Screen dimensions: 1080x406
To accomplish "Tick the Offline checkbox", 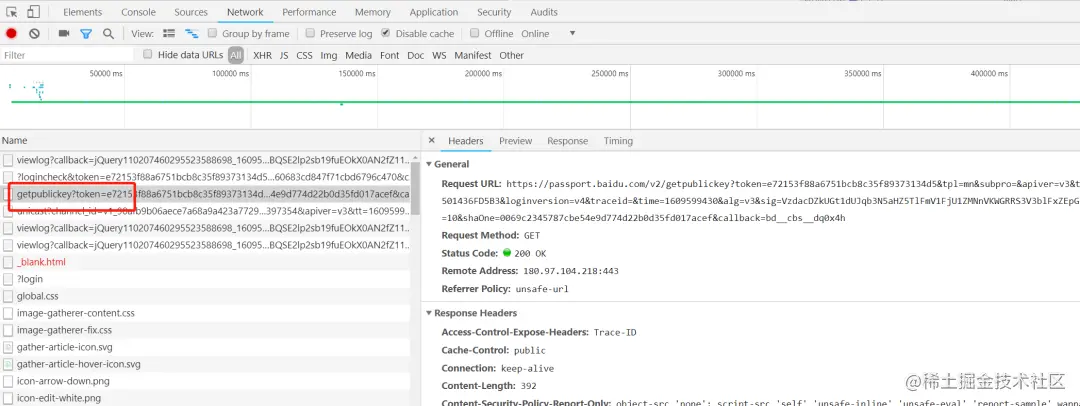I will click(x=475, y=33).
